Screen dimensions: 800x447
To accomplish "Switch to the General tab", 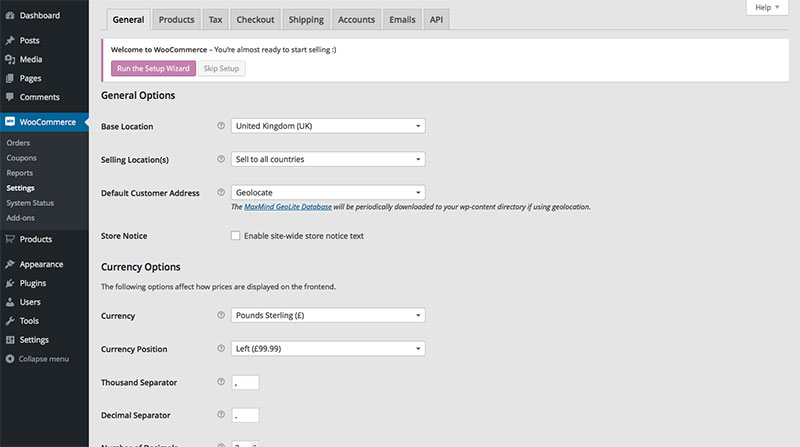I will (x=129, y=19).
